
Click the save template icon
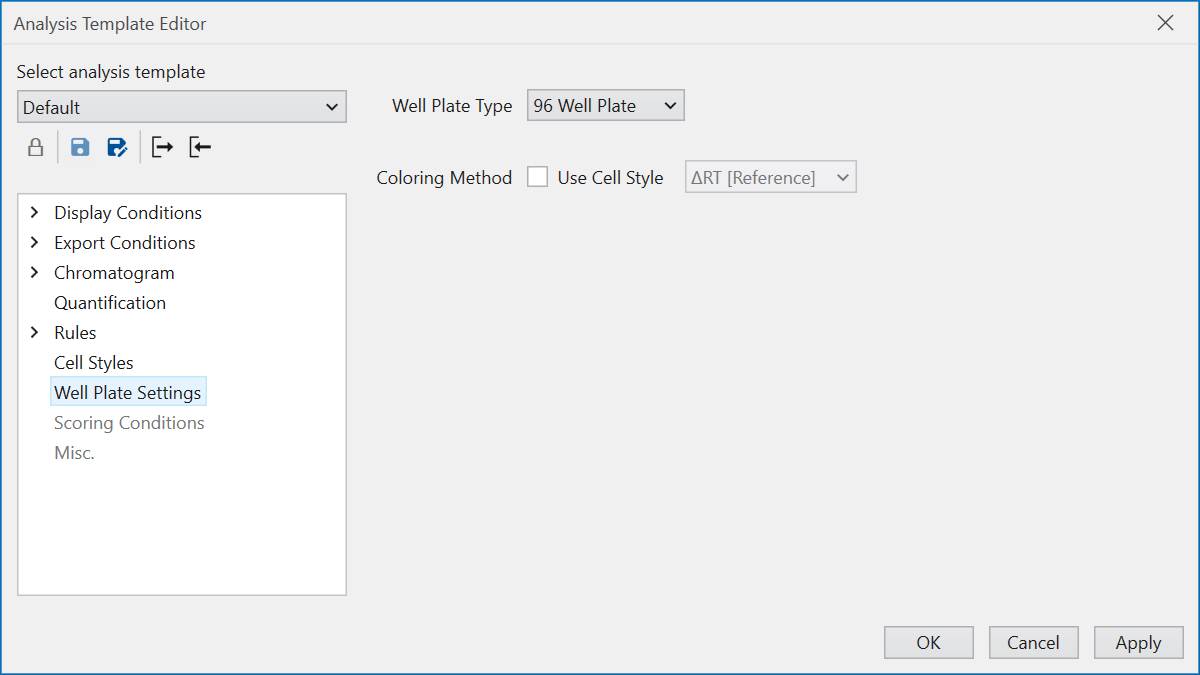point(80,148)
